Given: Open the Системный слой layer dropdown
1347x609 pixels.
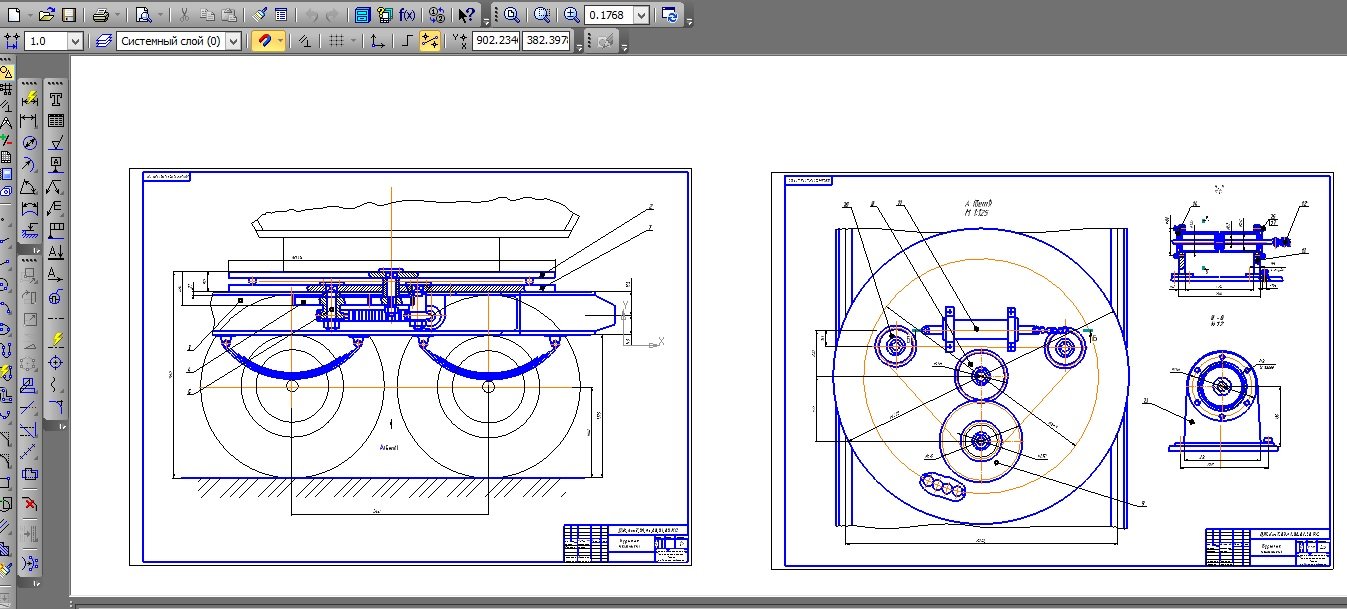Looking at the screenshot, I should [x=233, y=41].
